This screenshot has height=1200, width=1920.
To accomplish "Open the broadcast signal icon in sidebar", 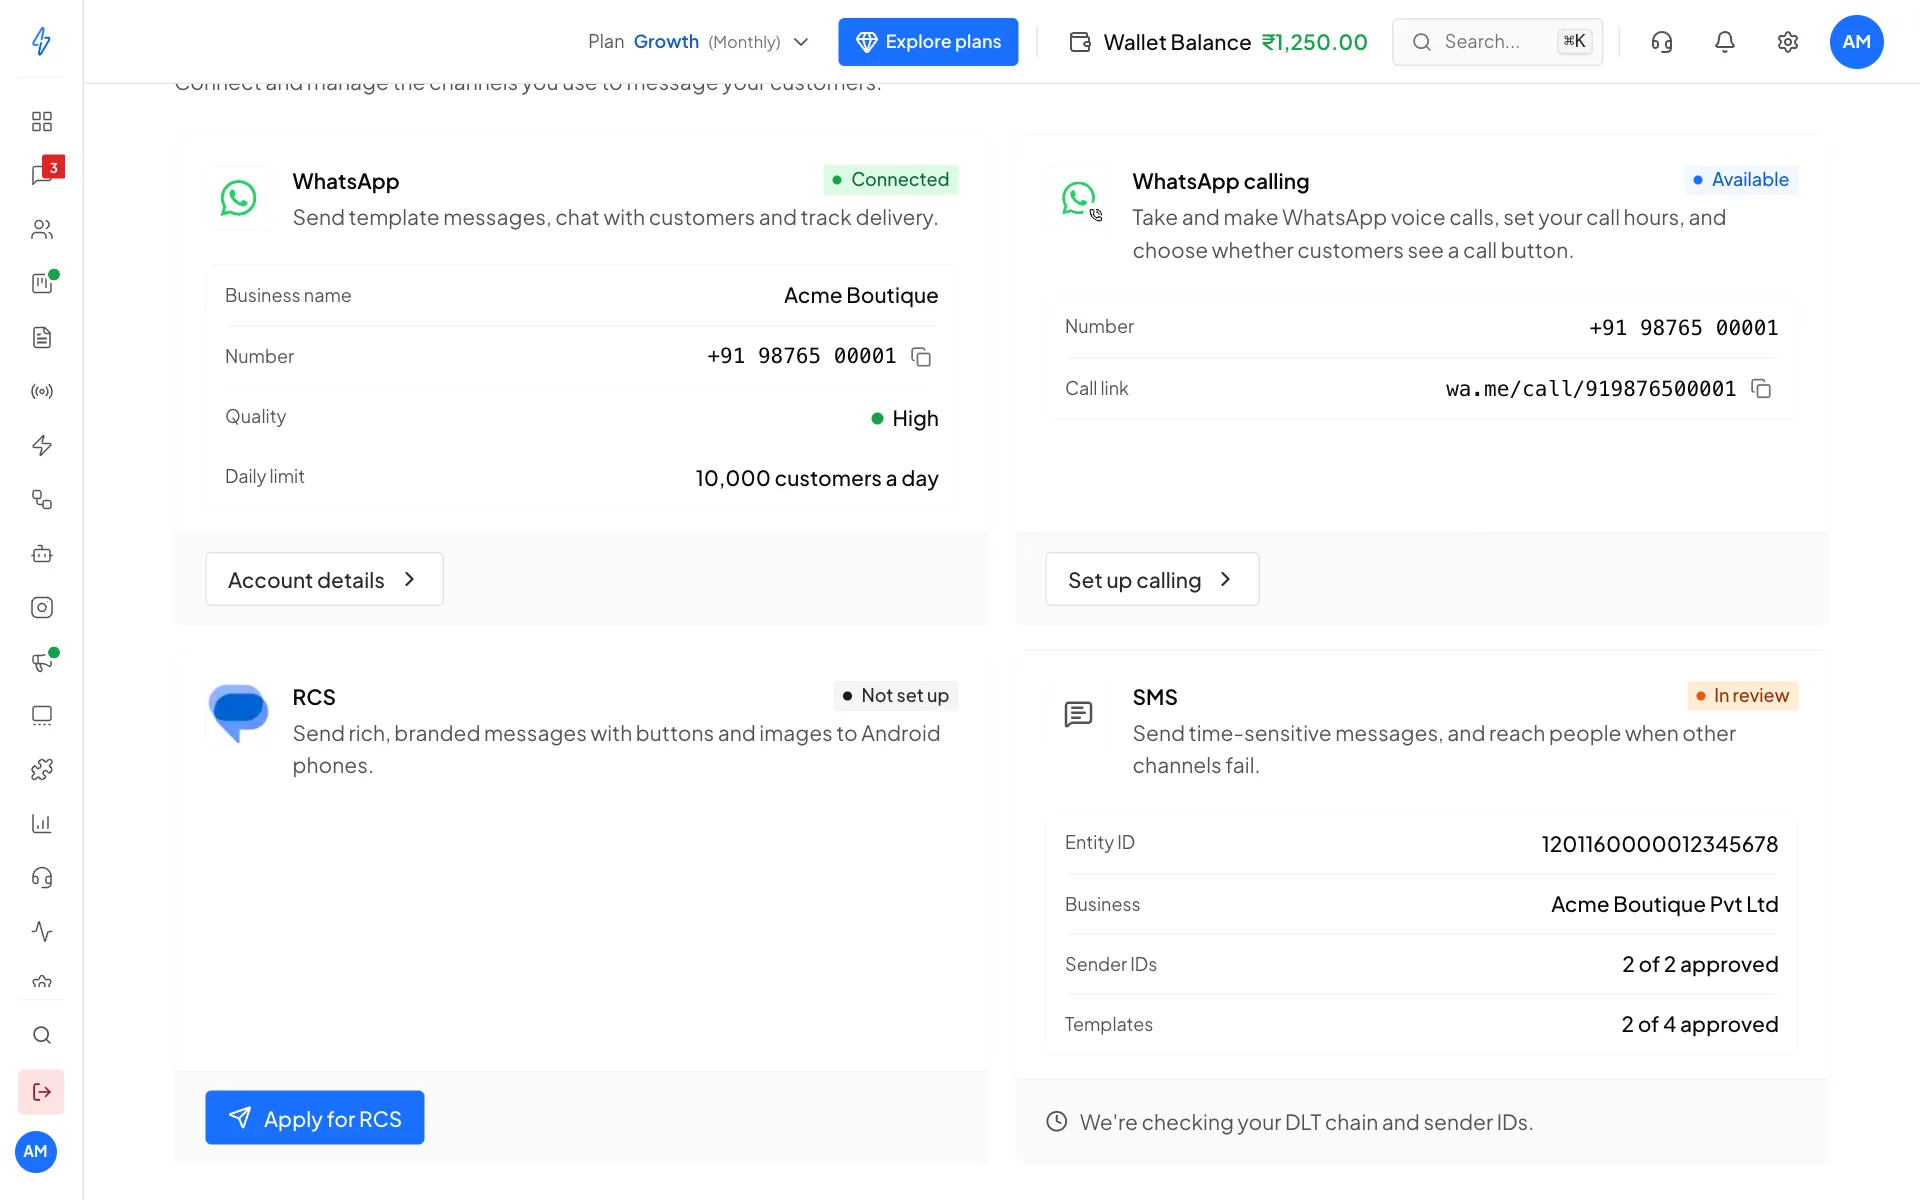I will point(41,391).
